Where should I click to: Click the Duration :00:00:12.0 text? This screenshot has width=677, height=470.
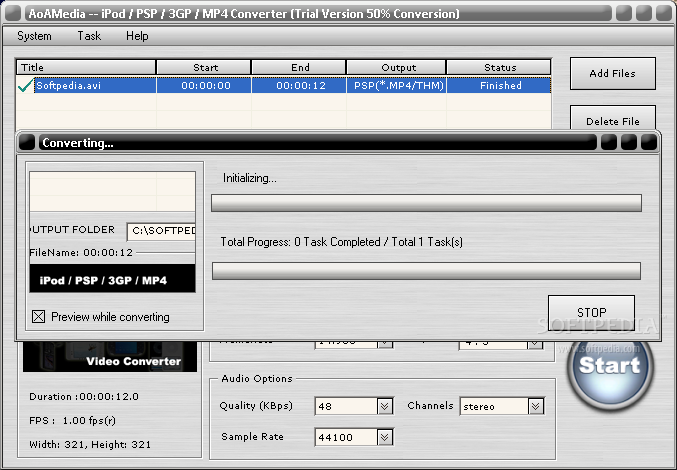(x=84, y=397)
